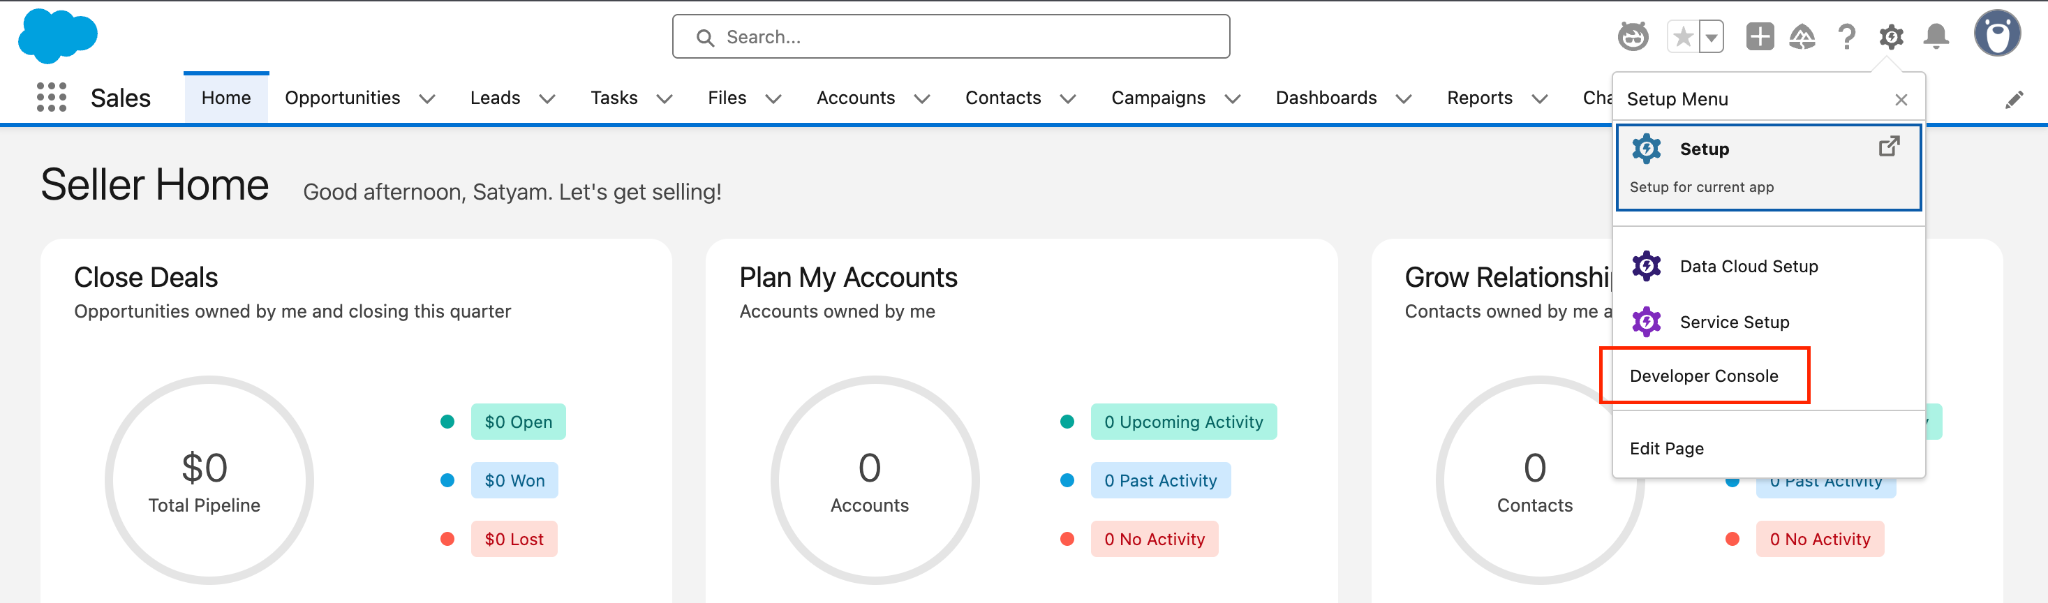Expand the Campaigns tab chevron
2048x603 pixels.
coord(1232,99)
